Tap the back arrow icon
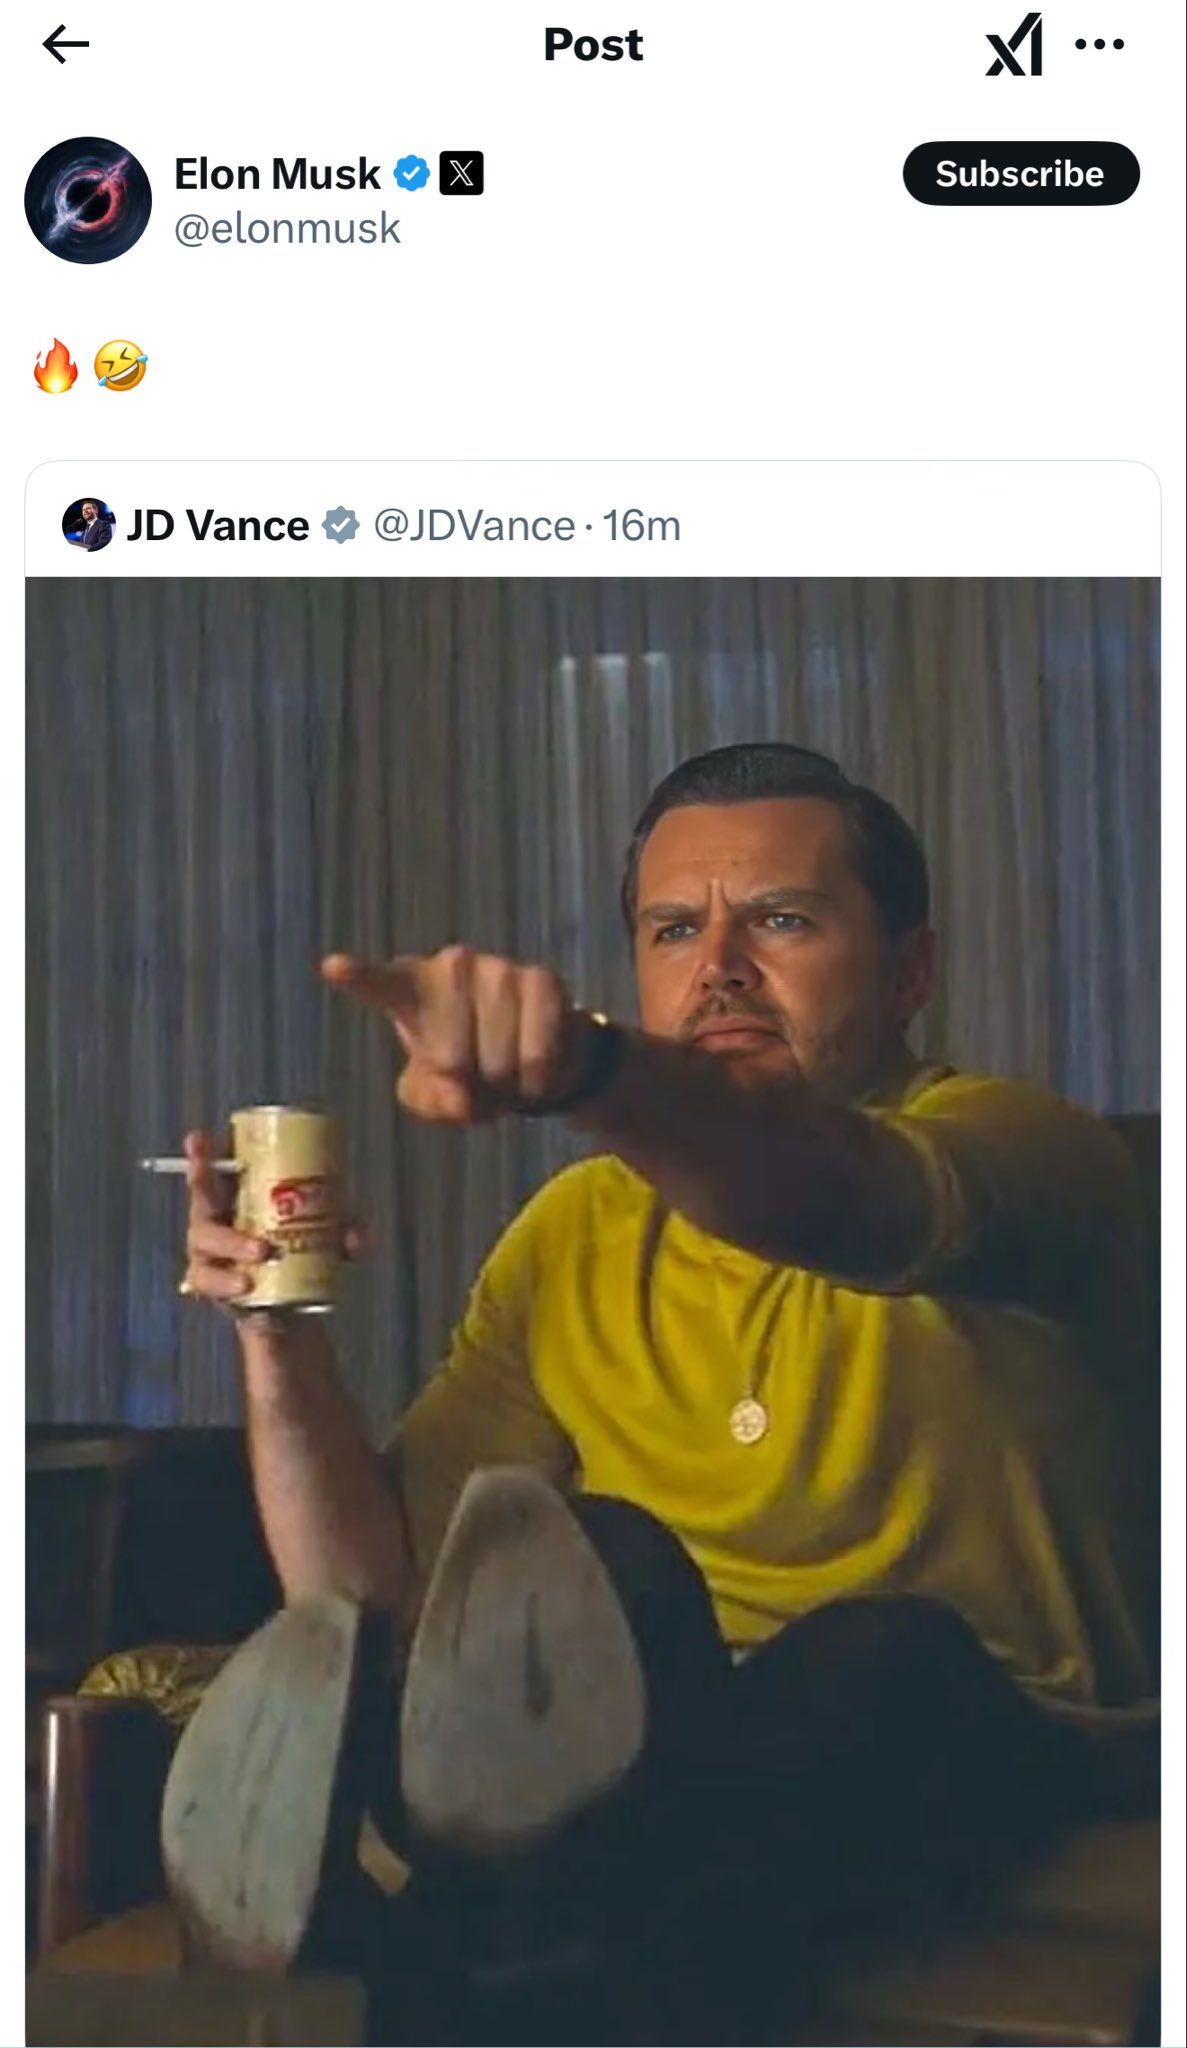1187x2048 pixels. coord(66,44)
